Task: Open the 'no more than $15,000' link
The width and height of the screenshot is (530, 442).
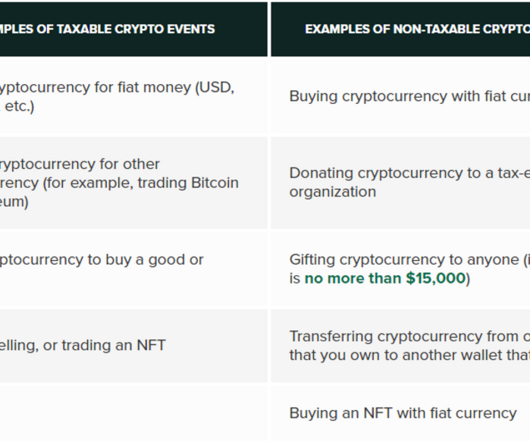Action: point(385,278)
